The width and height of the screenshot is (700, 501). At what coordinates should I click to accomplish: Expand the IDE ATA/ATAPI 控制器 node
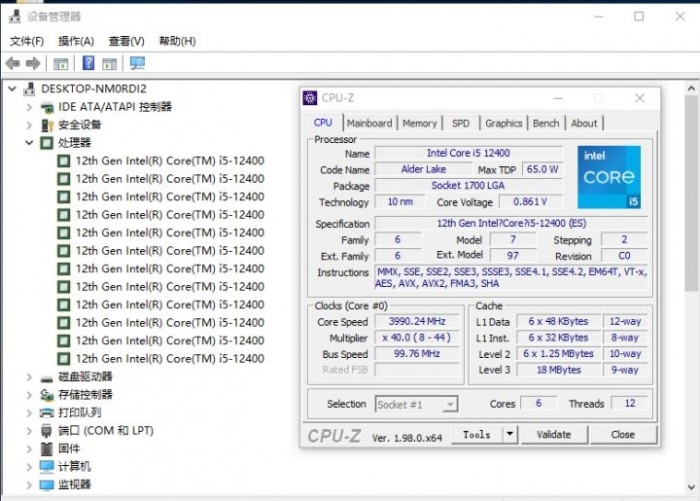point(29,107)
